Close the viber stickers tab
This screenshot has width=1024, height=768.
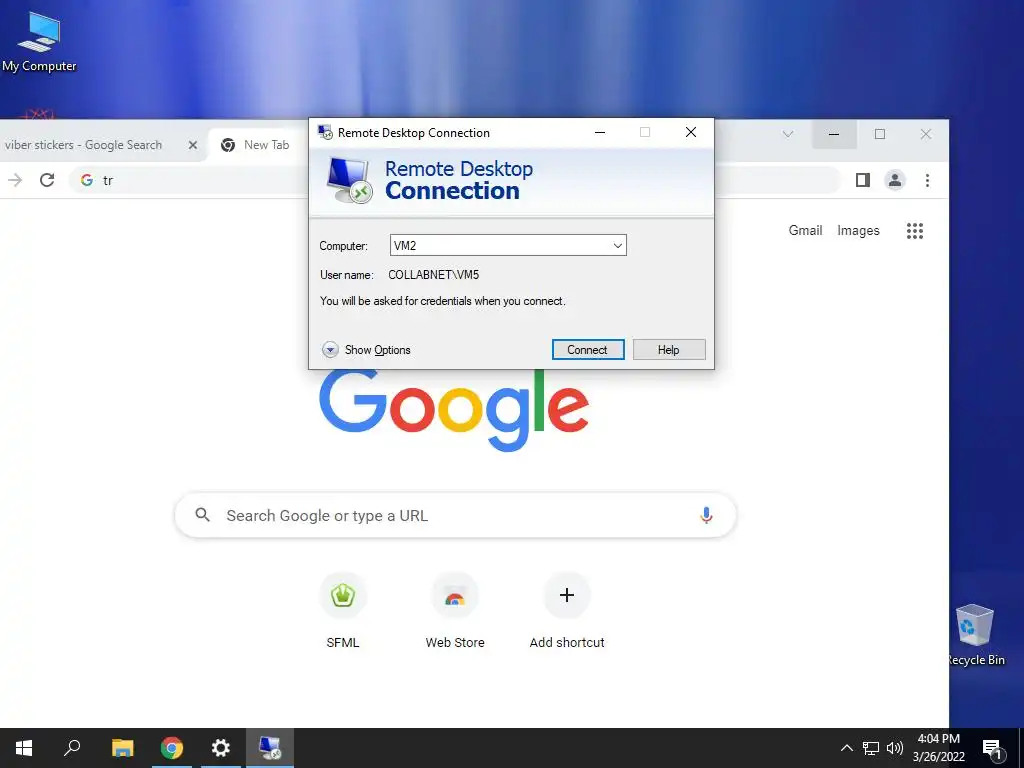tap(193, 145)
